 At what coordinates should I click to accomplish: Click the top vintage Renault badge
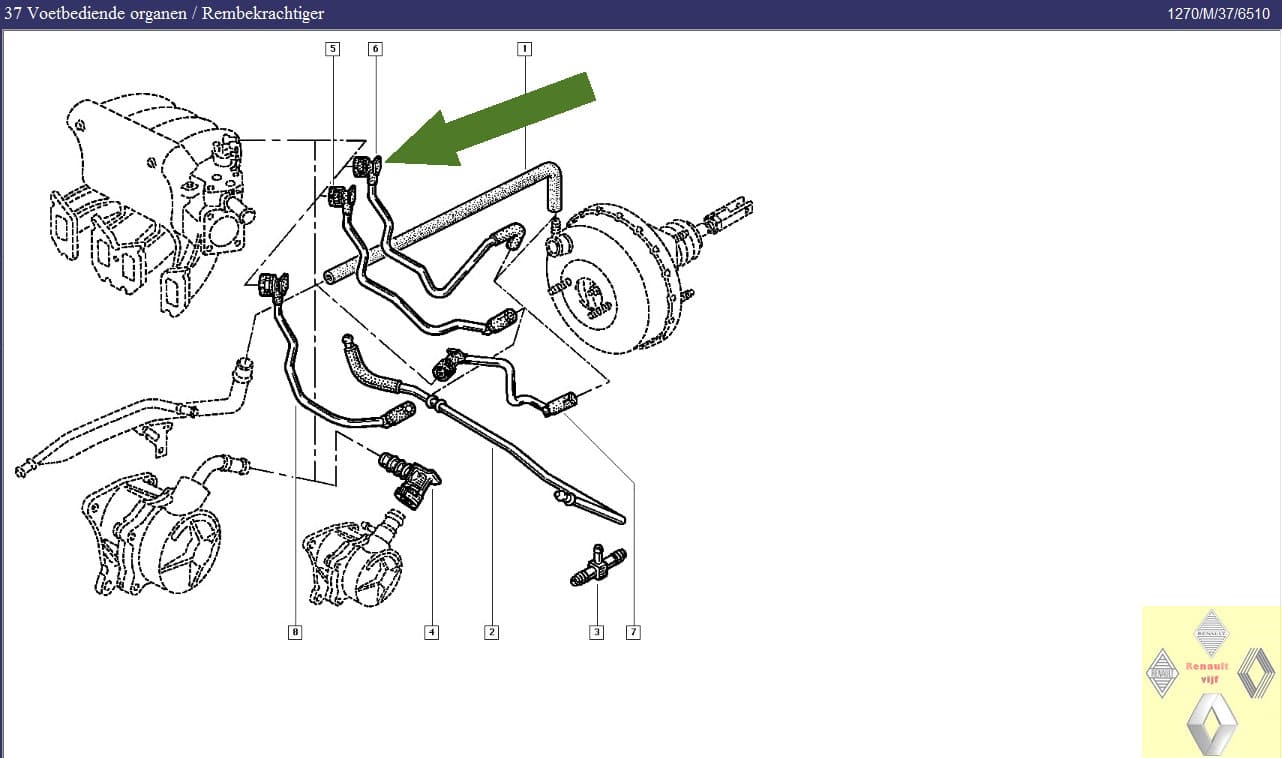pos(1212,633)
